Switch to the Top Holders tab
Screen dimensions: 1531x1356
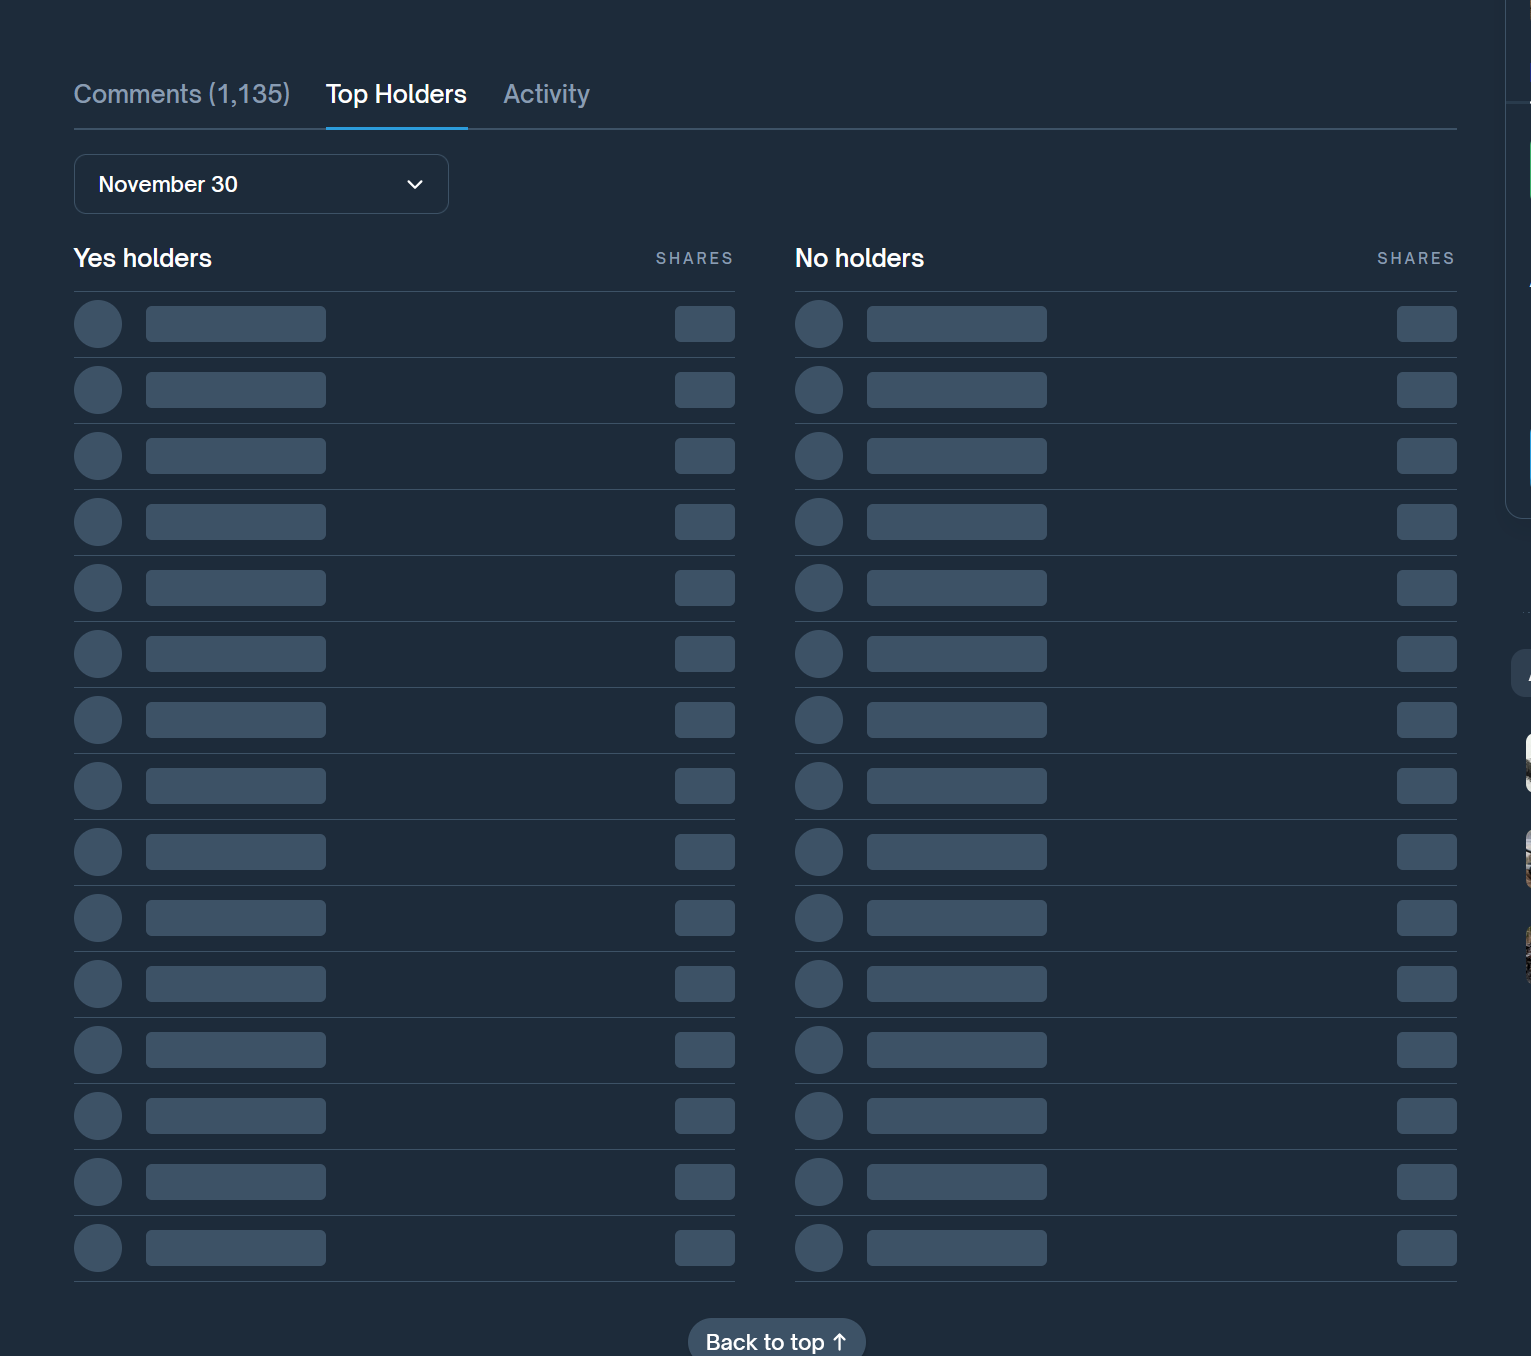[396, 94]
